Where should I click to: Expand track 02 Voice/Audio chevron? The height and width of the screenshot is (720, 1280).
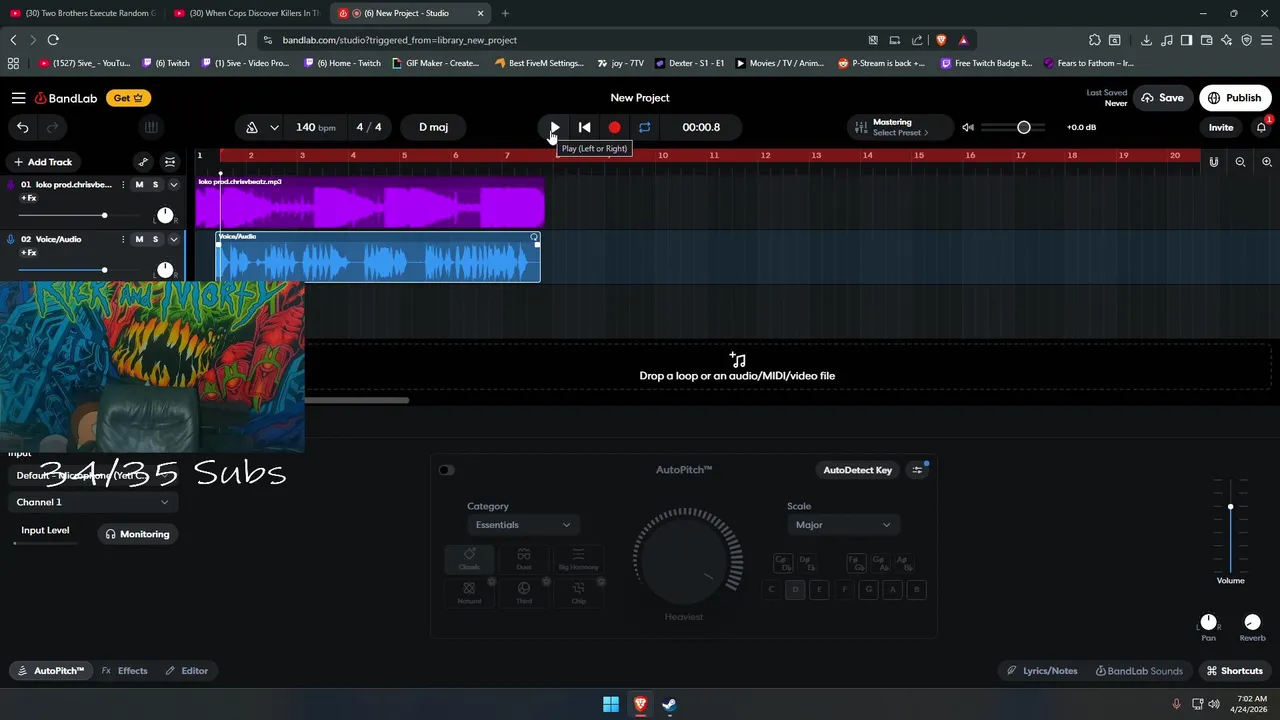pos(173,239)
